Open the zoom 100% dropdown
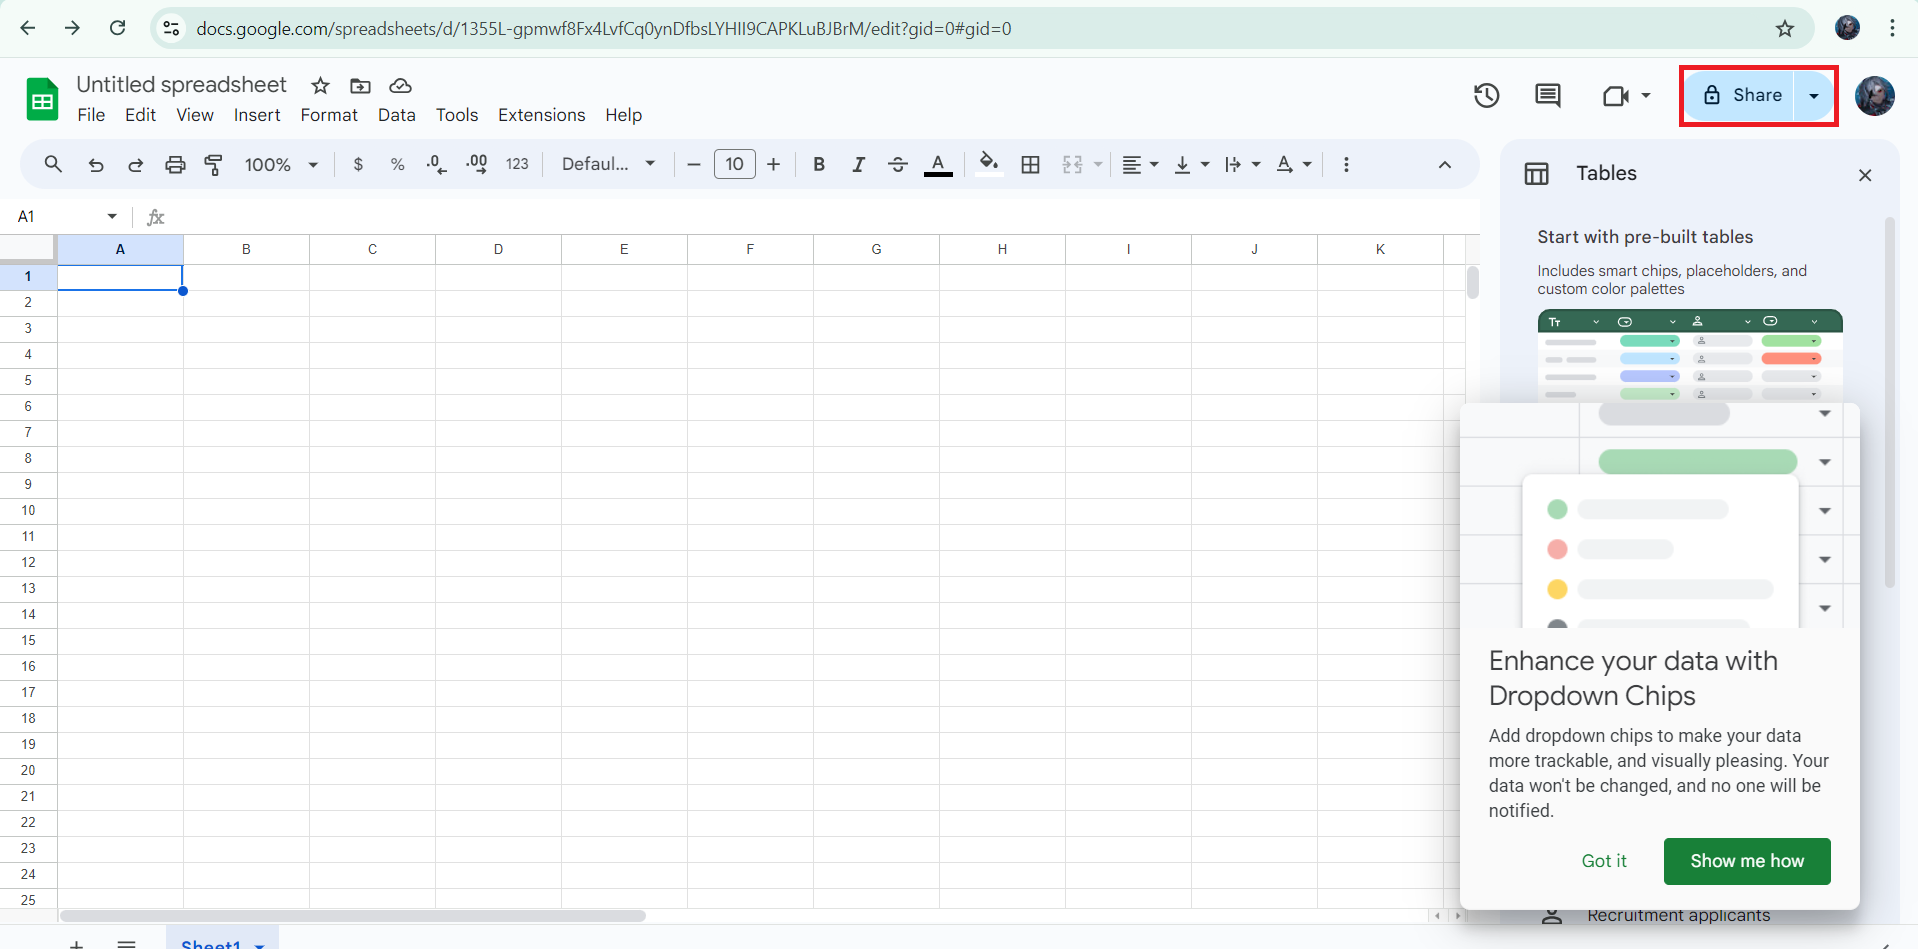Viewport: 1918px width, 949px height. point(281,165)
